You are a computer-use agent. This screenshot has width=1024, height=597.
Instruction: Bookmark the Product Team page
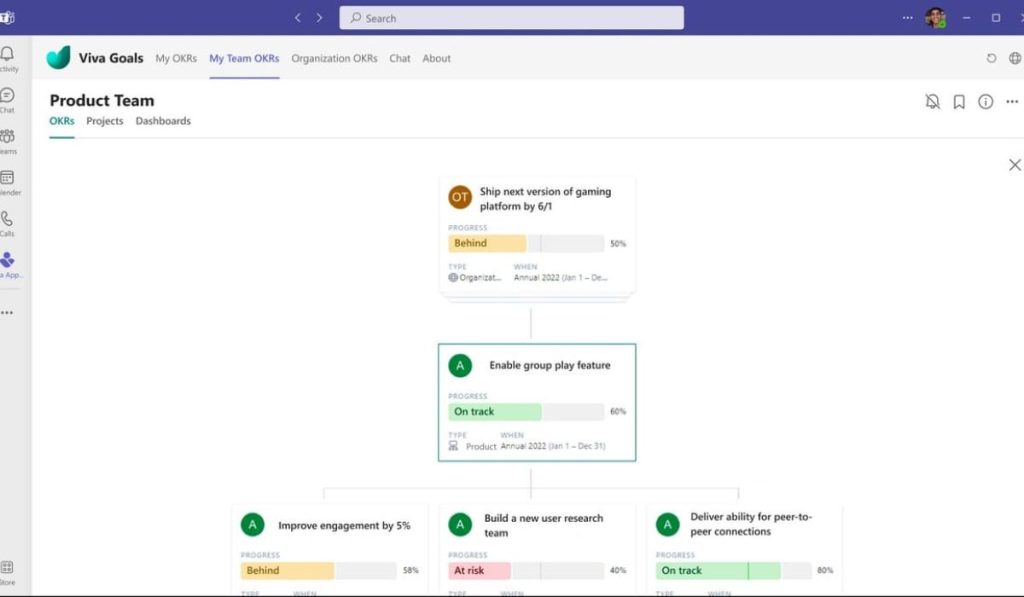(x=959, y=101)
